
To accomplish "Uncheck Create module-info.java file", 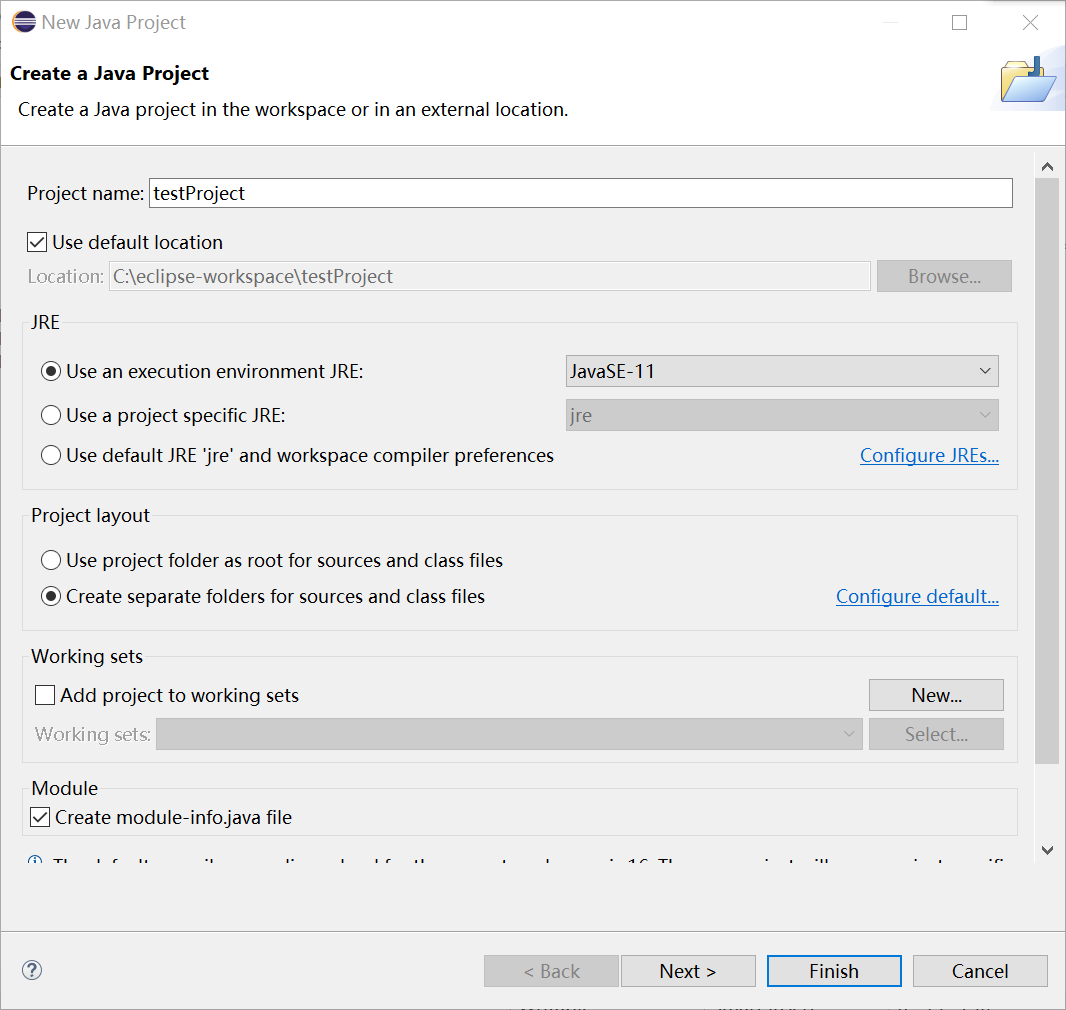I will point(40,817).
